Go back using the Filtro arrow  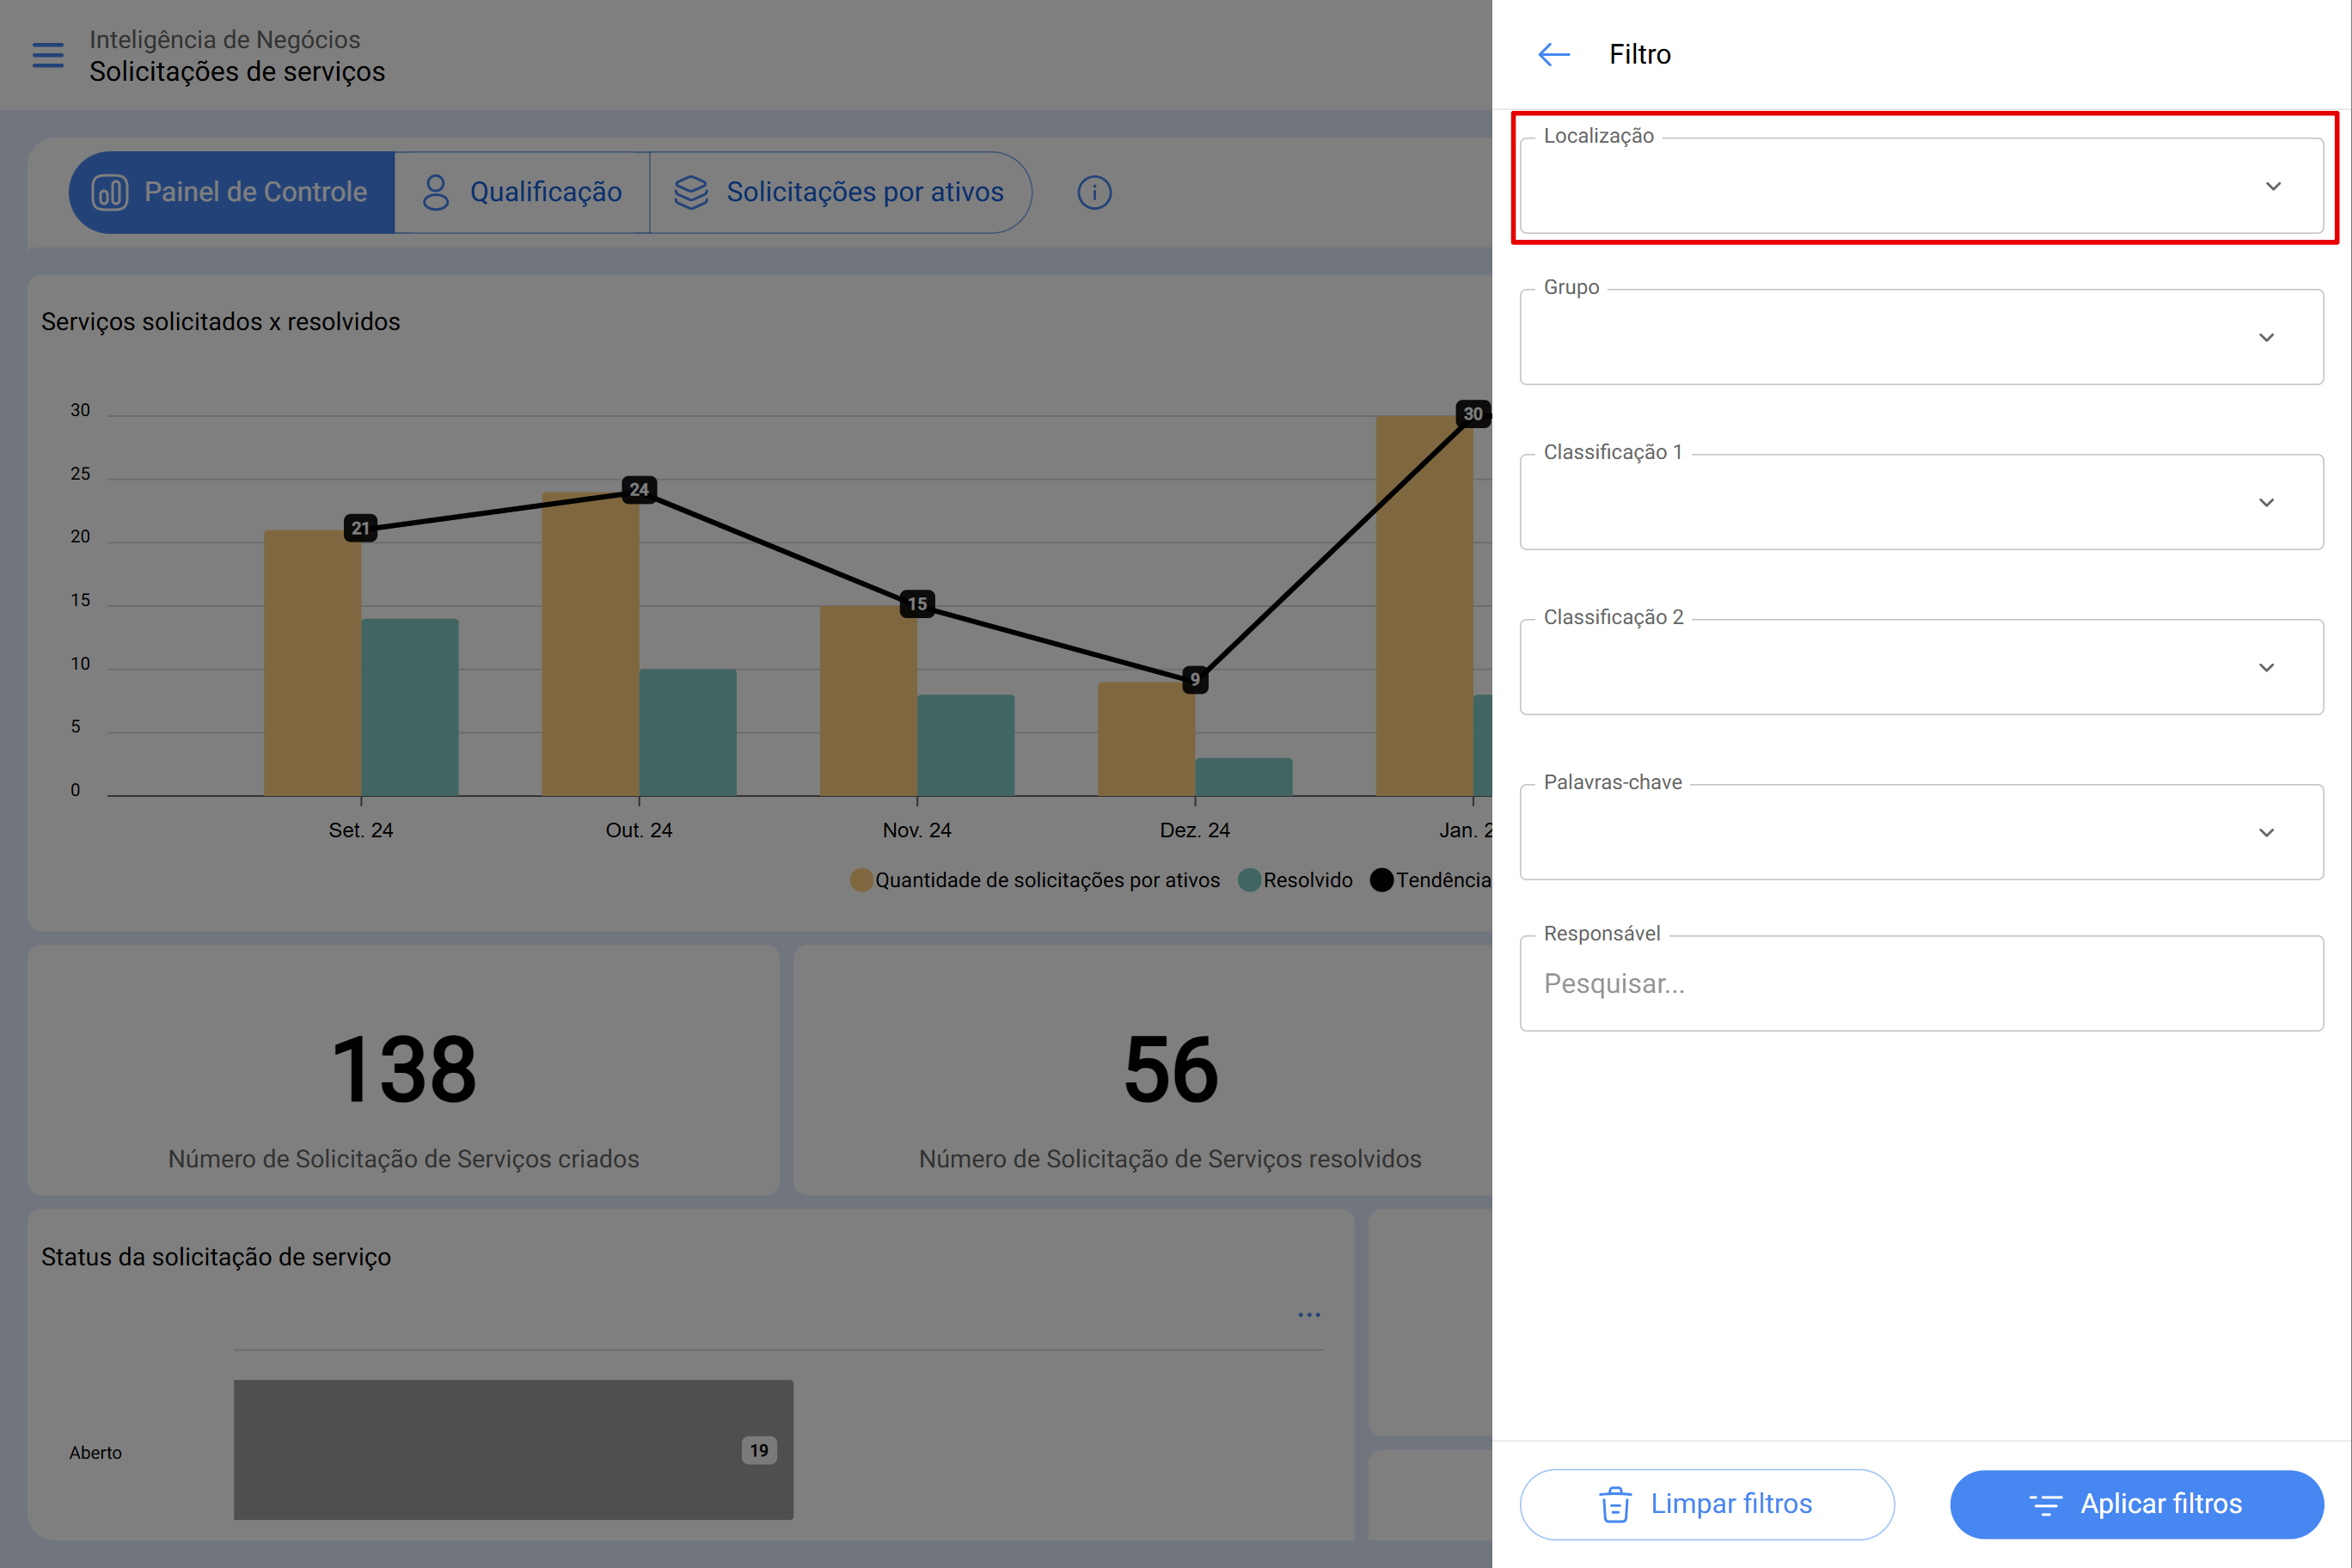[1553, 54]
